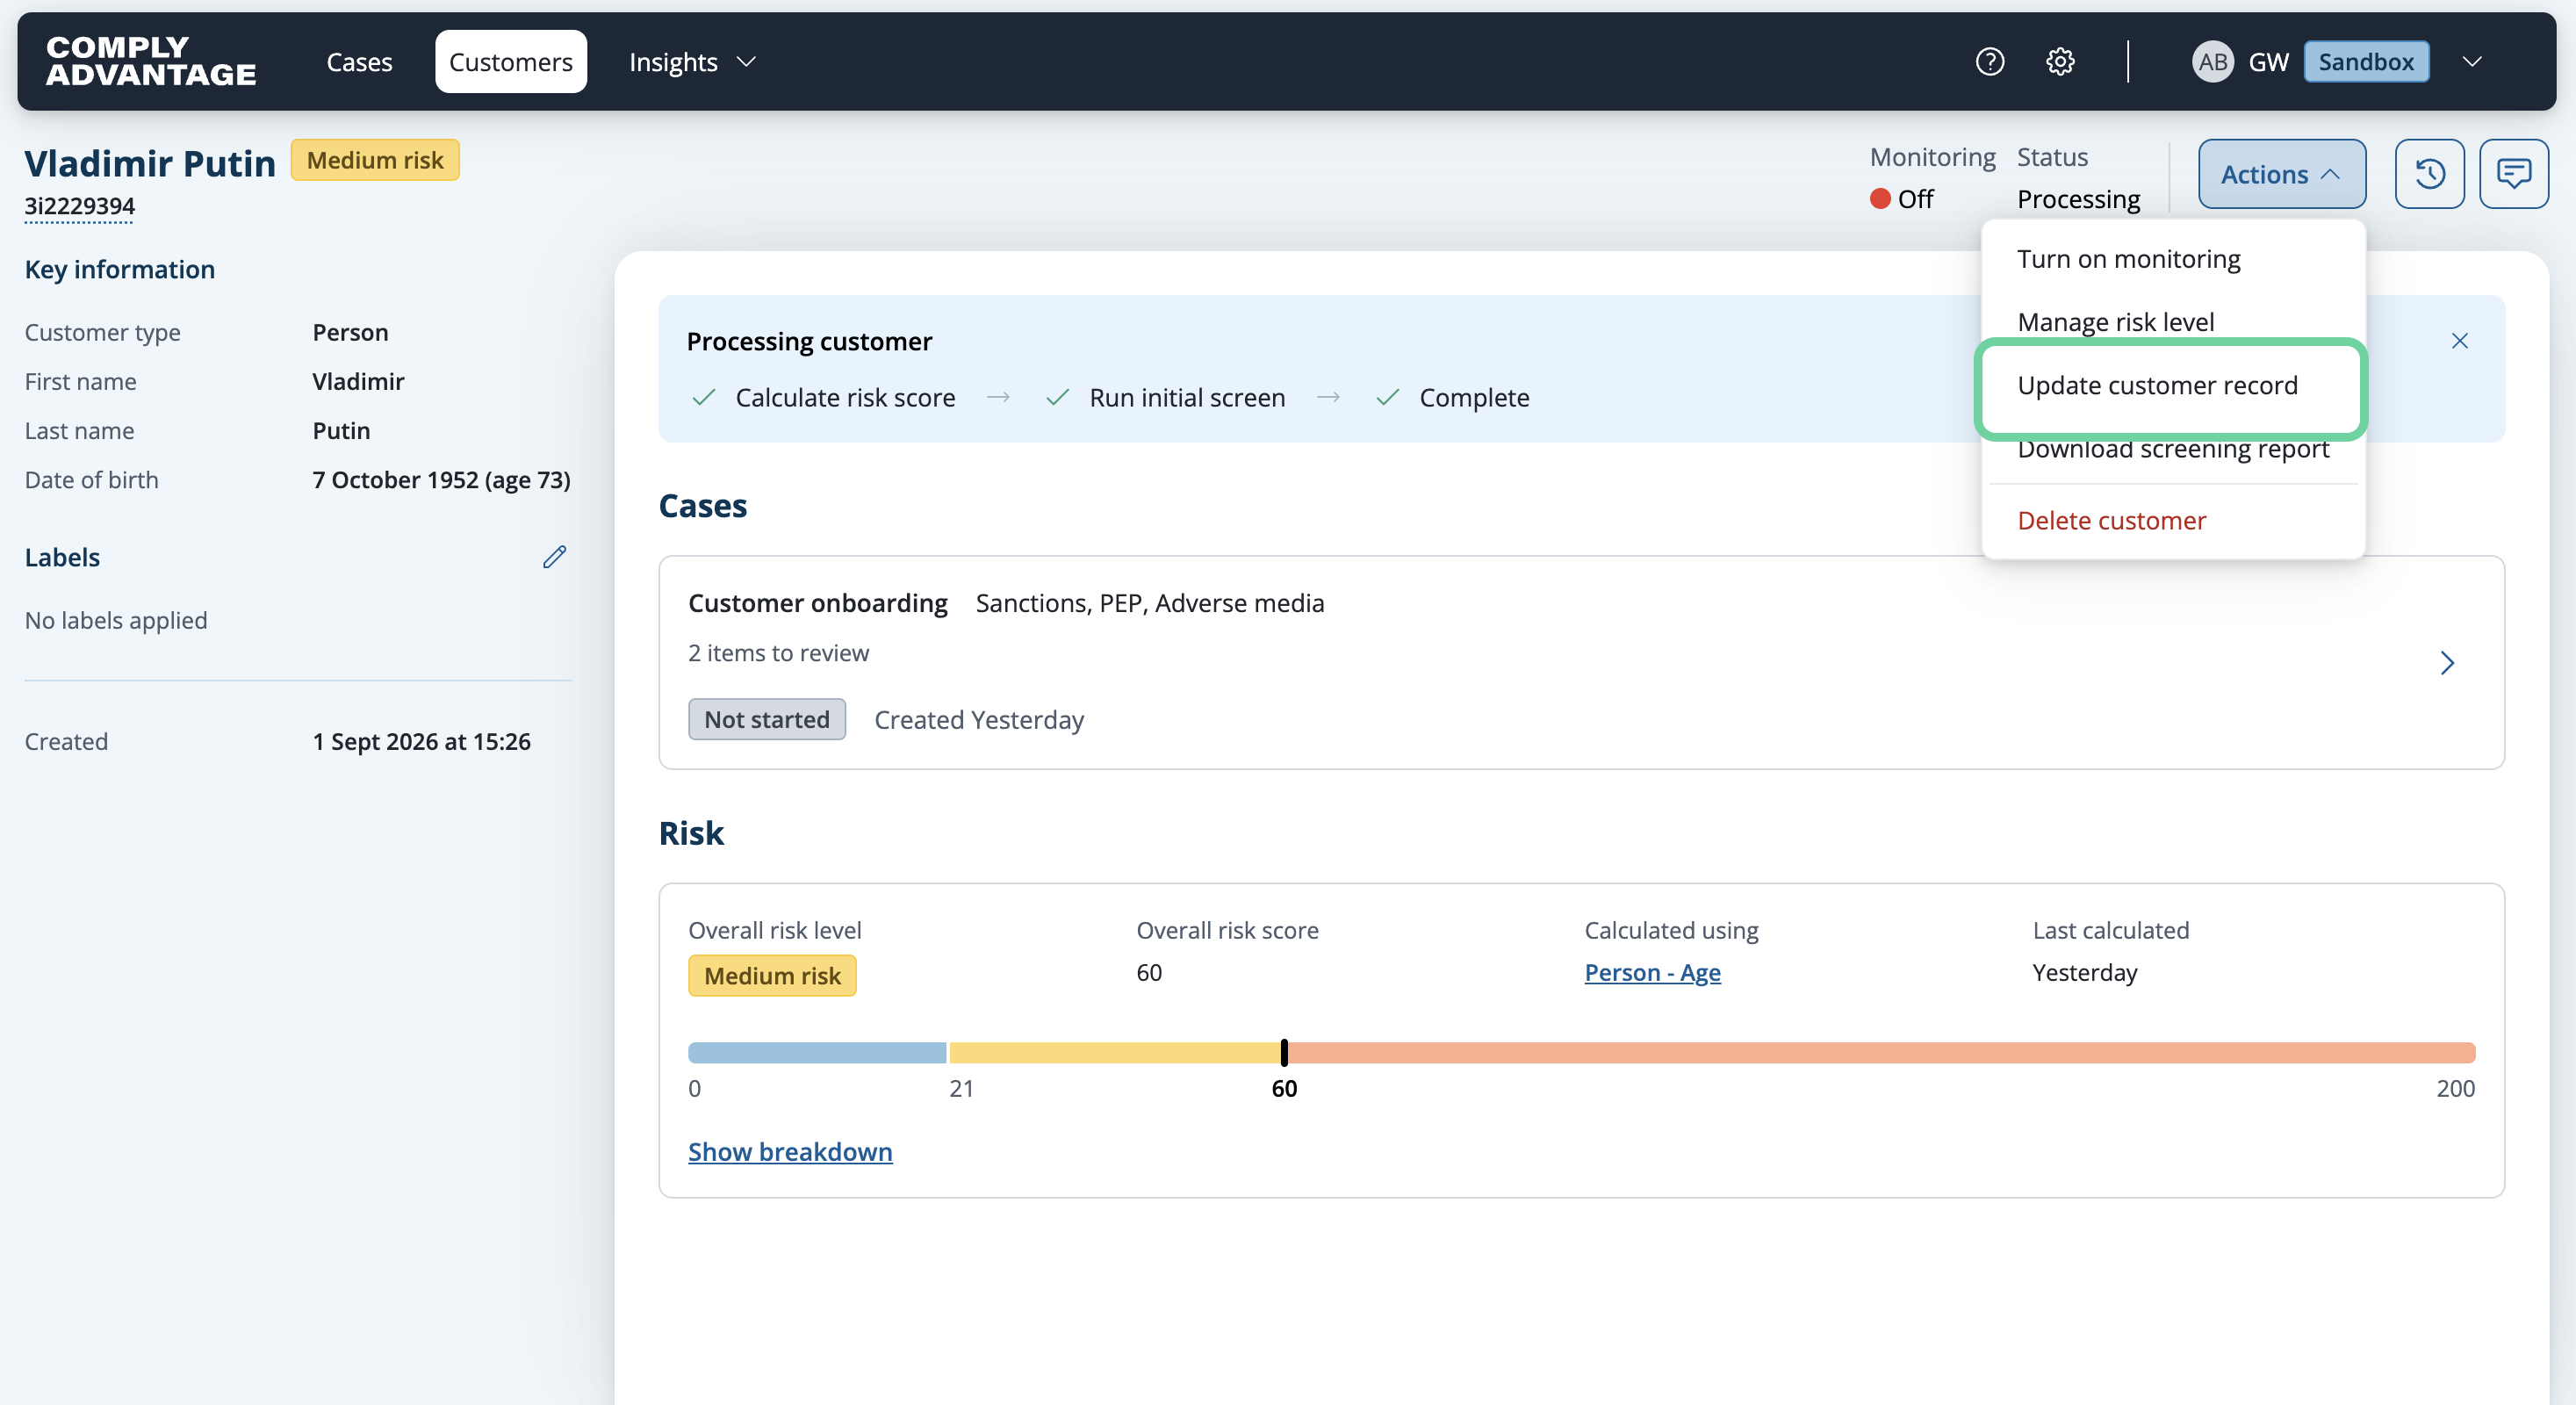The width and height of the screenshot is (2576, 1405).
Task: Click the 60 marker on risk bar
Action: pos(1284,1053)
